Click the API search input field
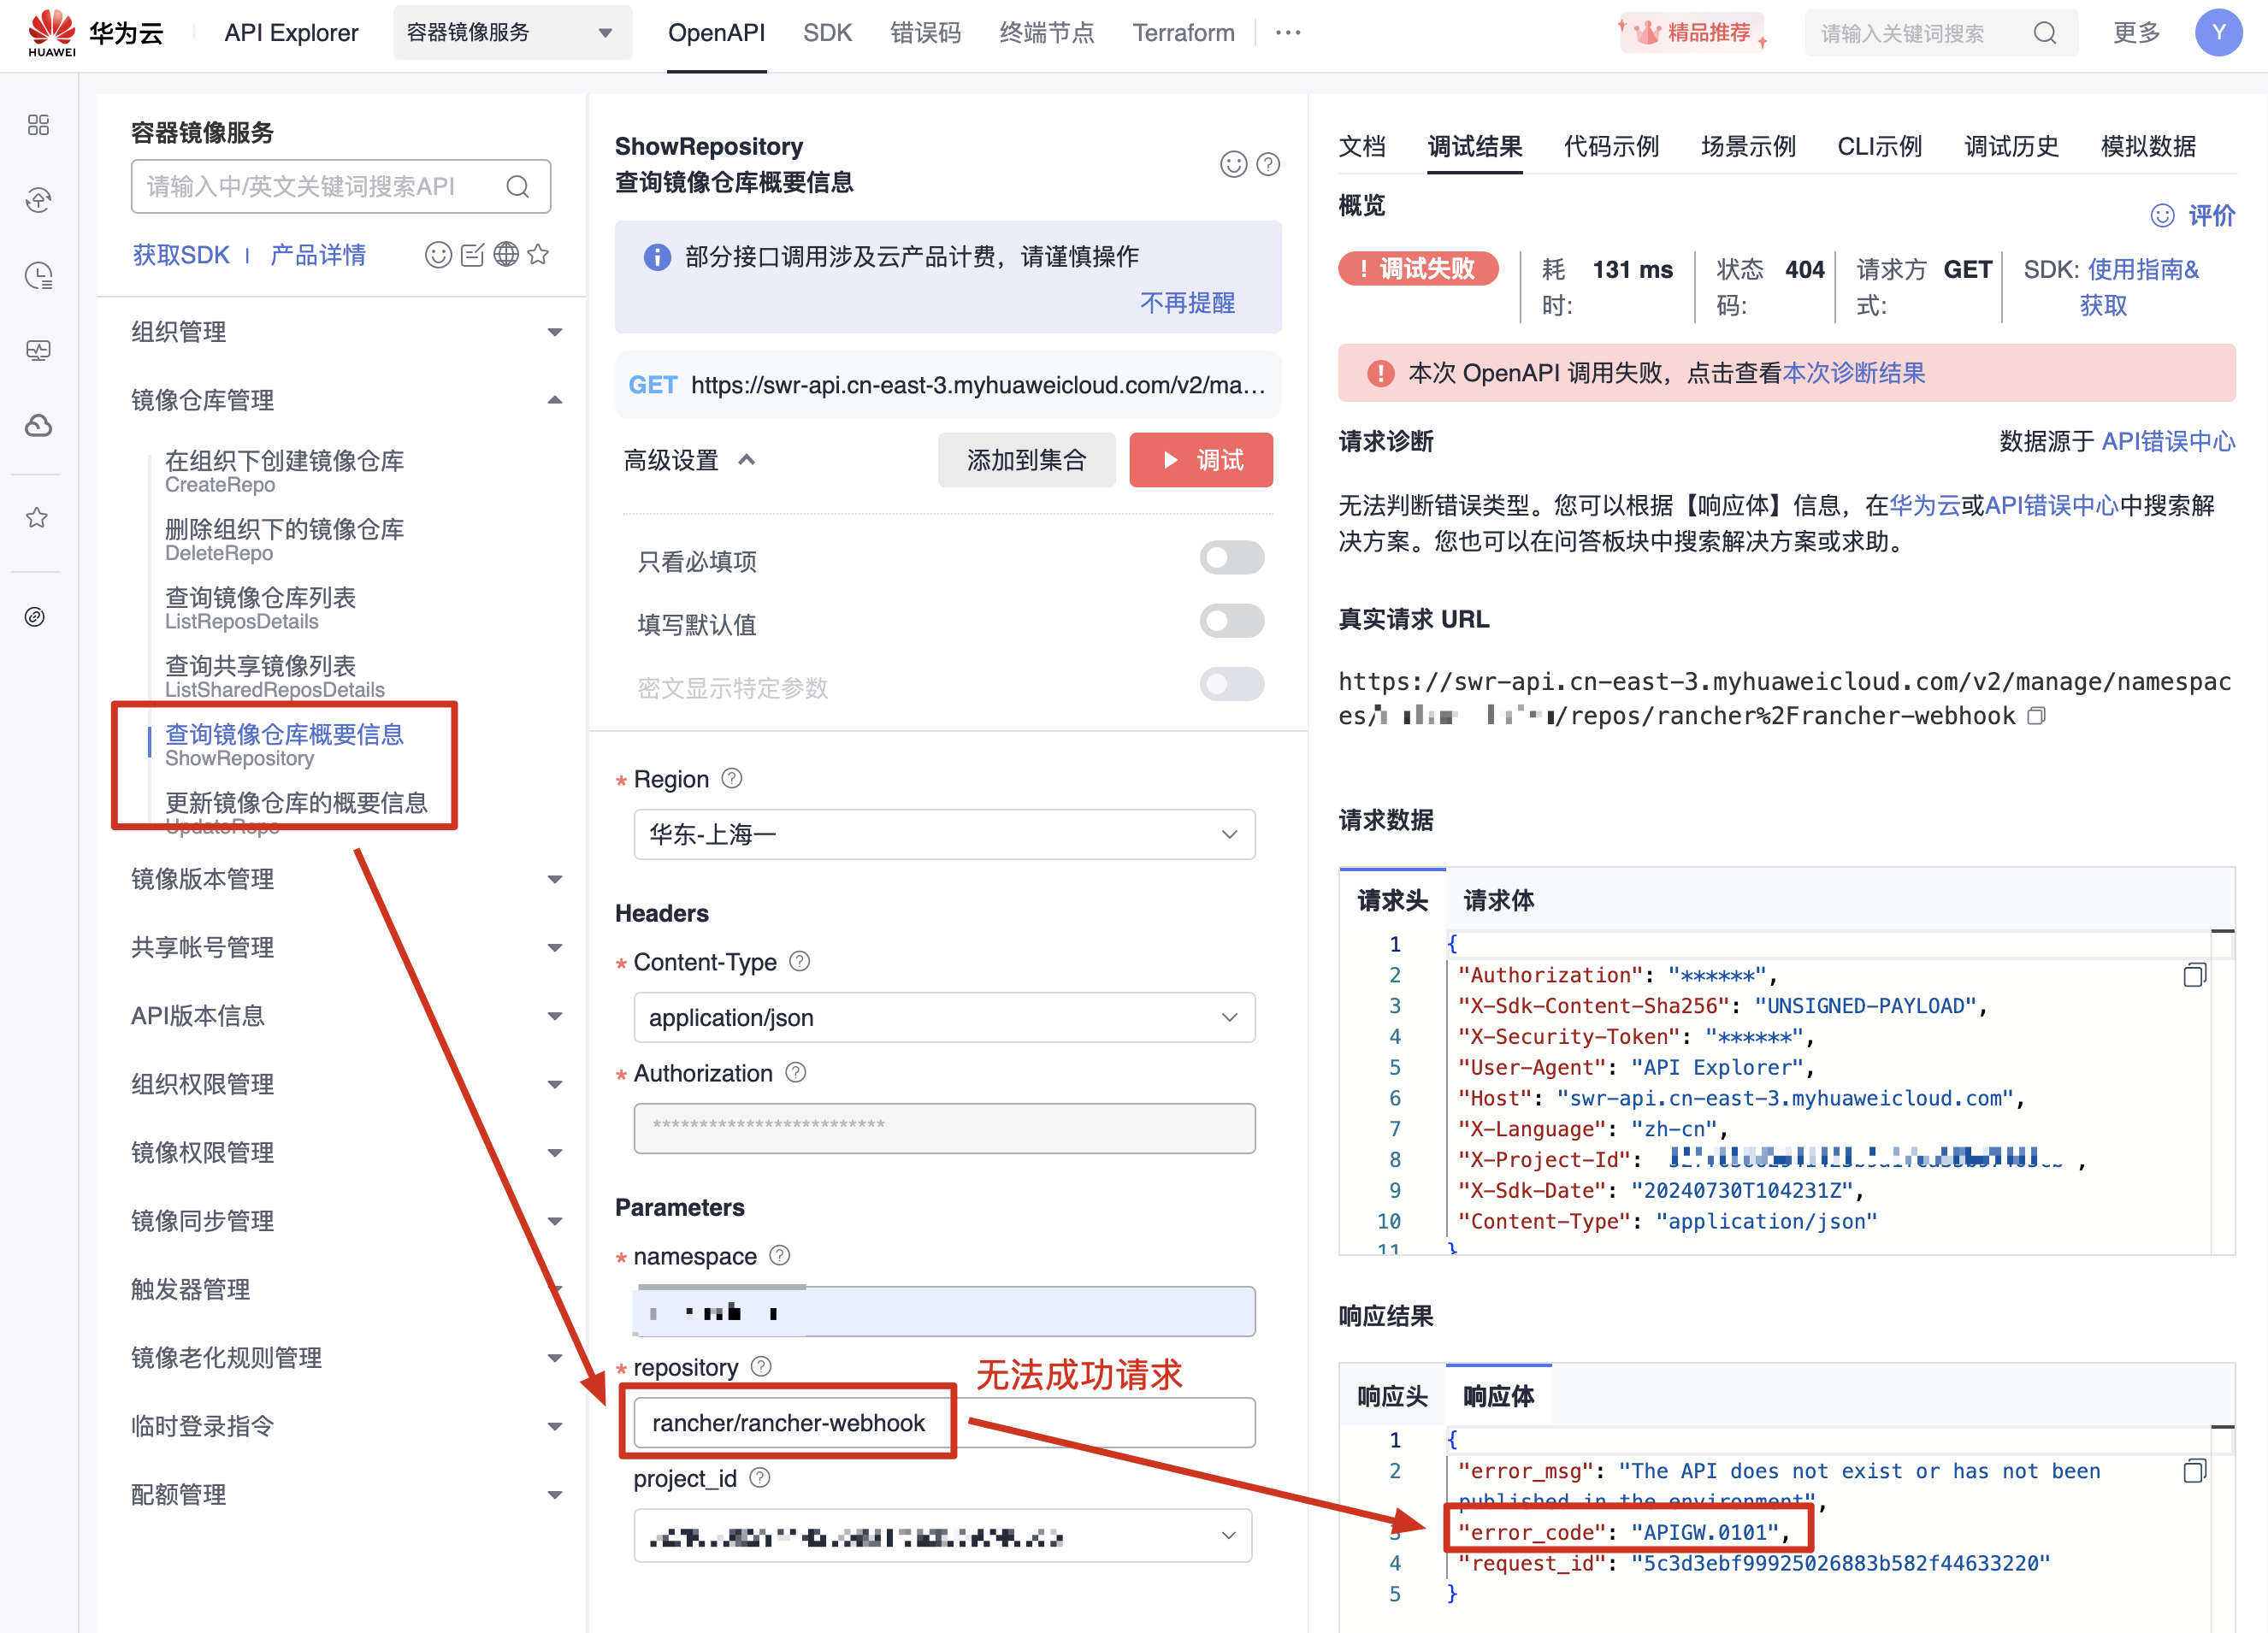 (340, 187)
